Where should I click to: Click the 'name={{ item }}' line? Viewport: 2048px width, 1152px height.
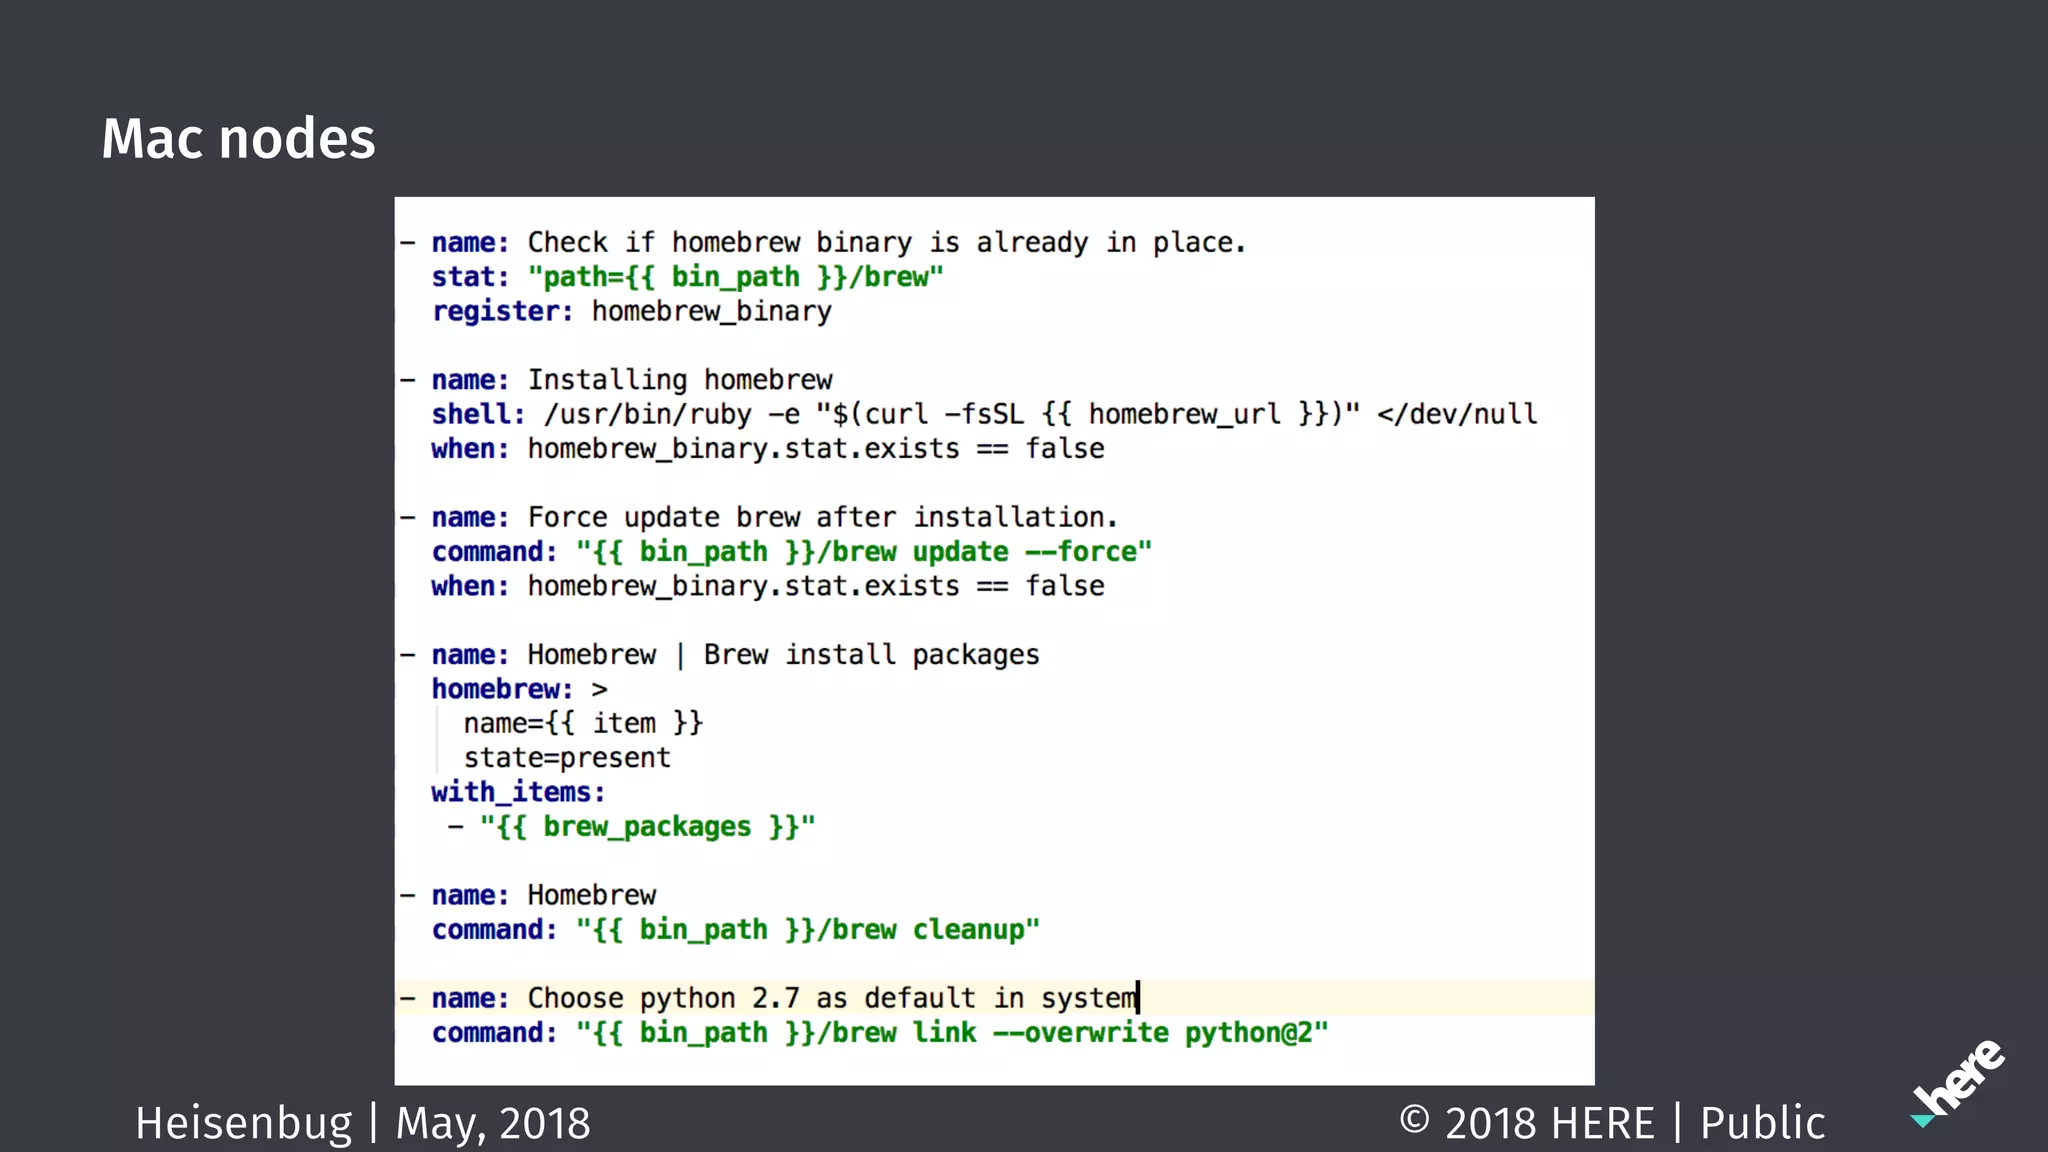coord(583,723)
